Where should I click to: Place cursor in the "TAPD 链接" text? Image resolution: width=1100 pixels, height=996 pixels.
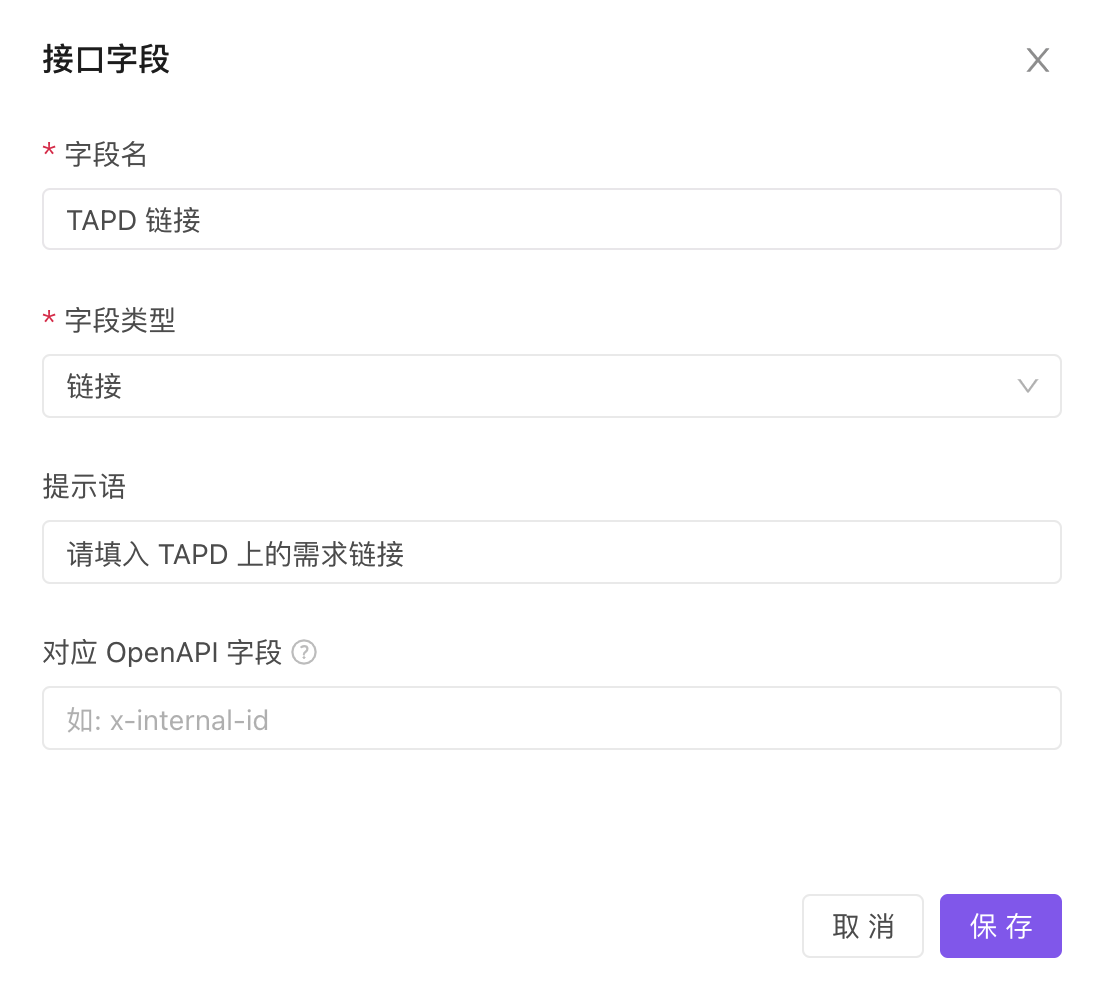(133, 220)
